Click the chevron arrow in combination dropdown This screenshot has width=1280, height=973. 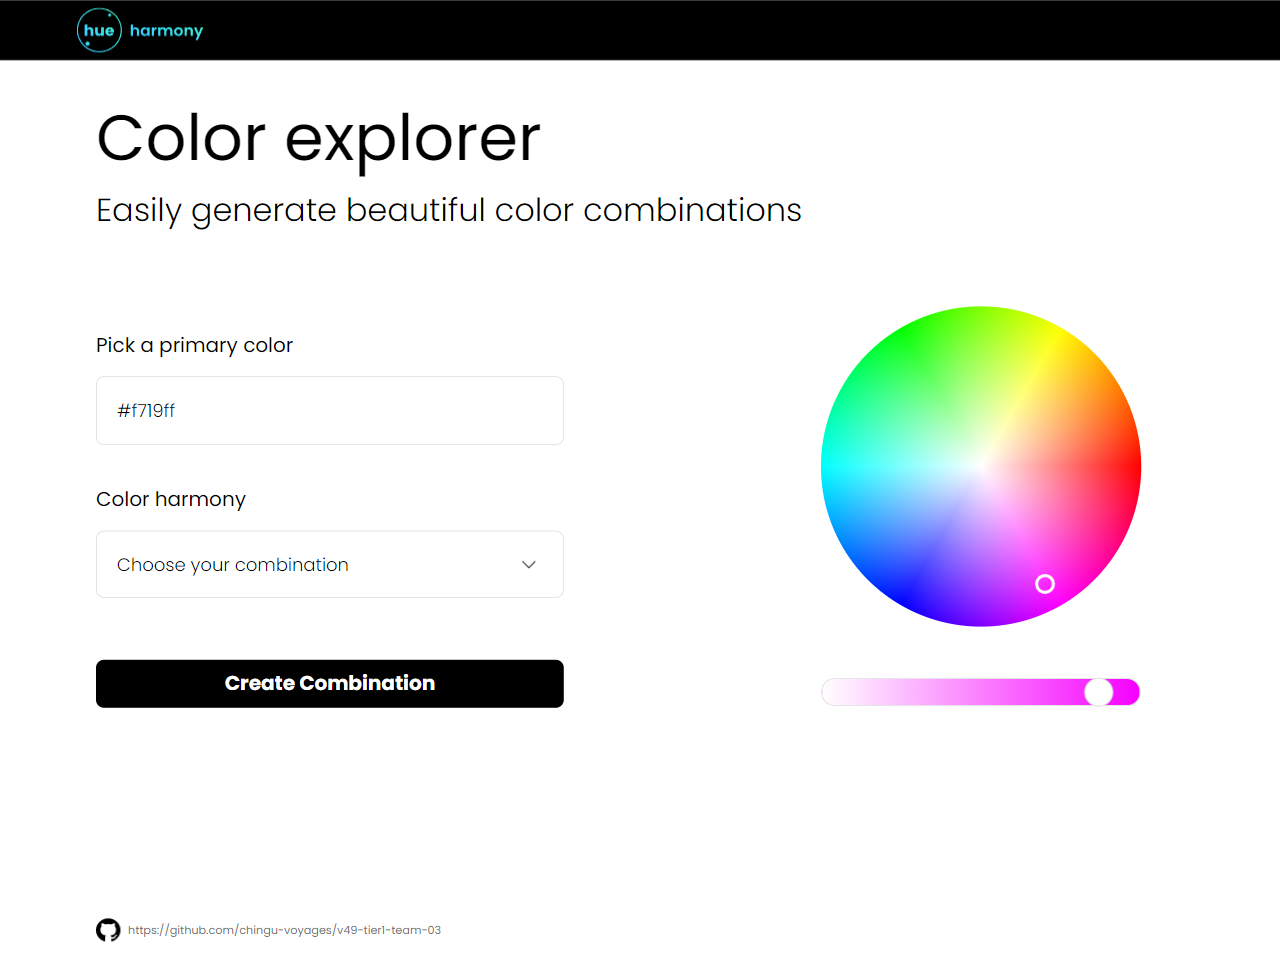click(x=529, y=565)
